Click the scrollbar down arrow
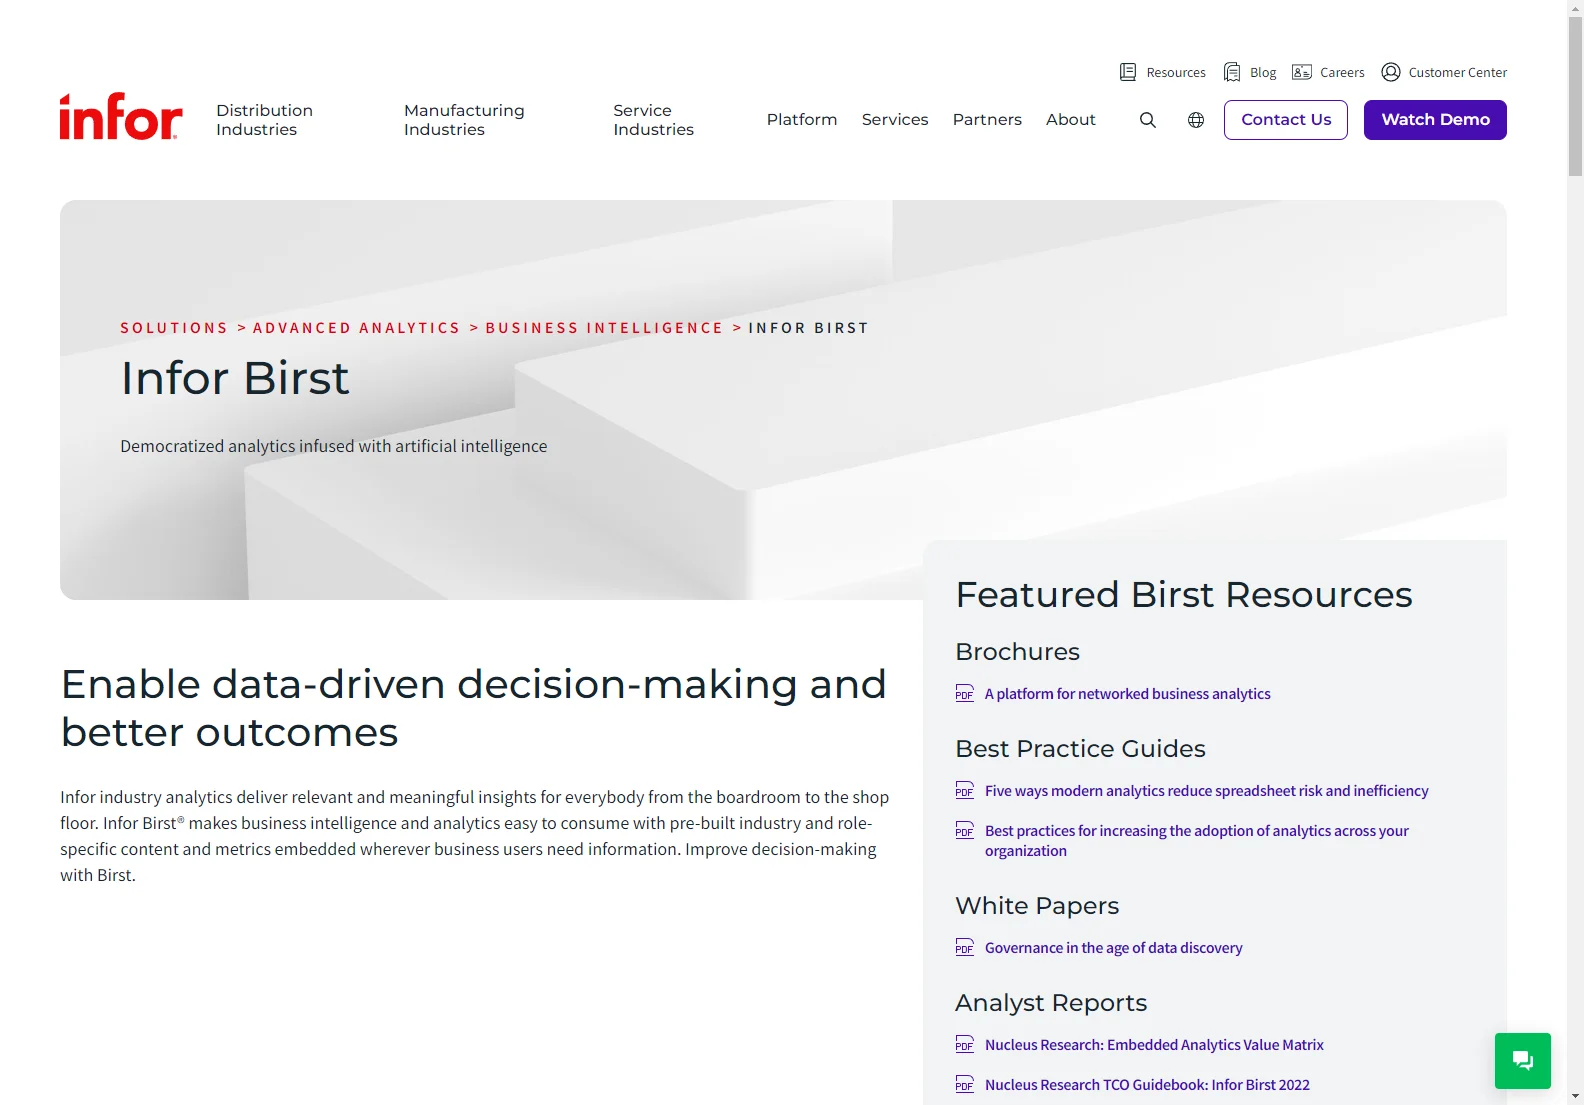Screen dimensions: 1584x1105 click(1575, 1097)
